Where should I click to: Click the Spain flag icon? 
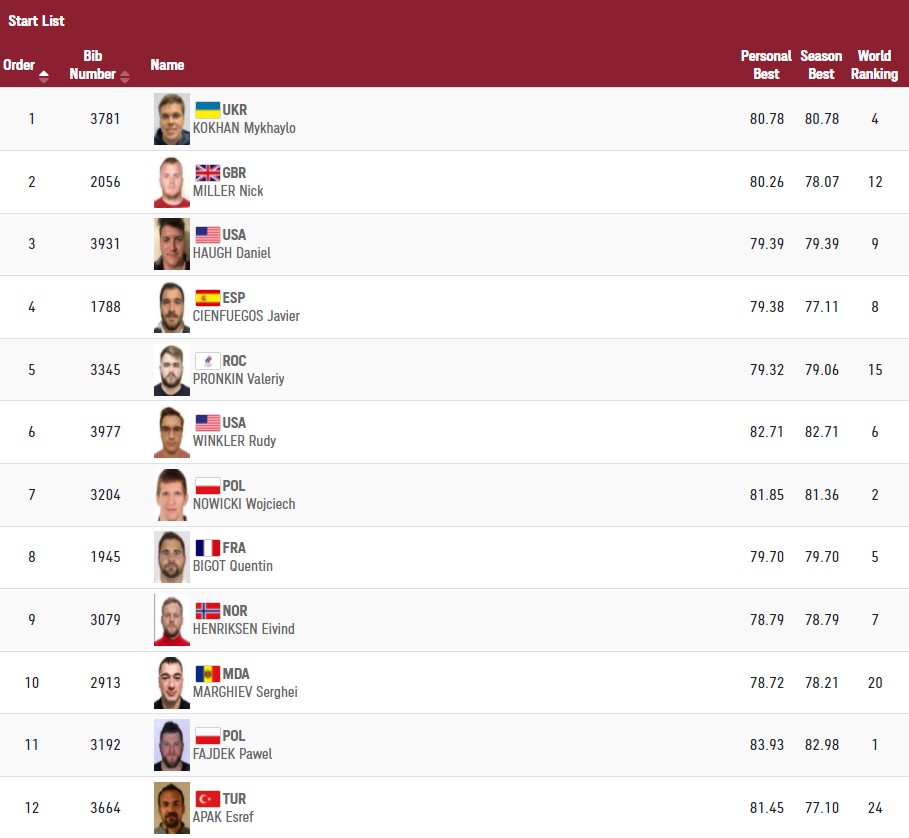pos(207,298)
